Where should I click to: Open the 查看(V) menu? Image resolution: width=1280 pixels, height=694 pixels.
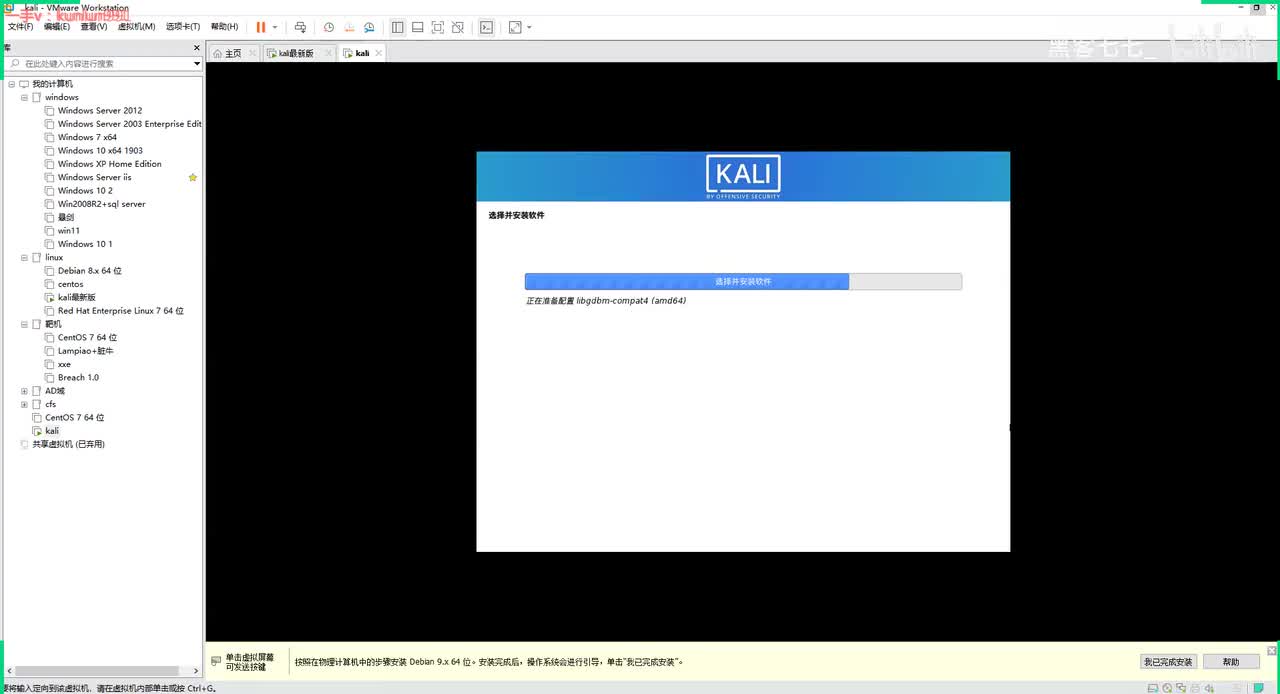(94, 27)
